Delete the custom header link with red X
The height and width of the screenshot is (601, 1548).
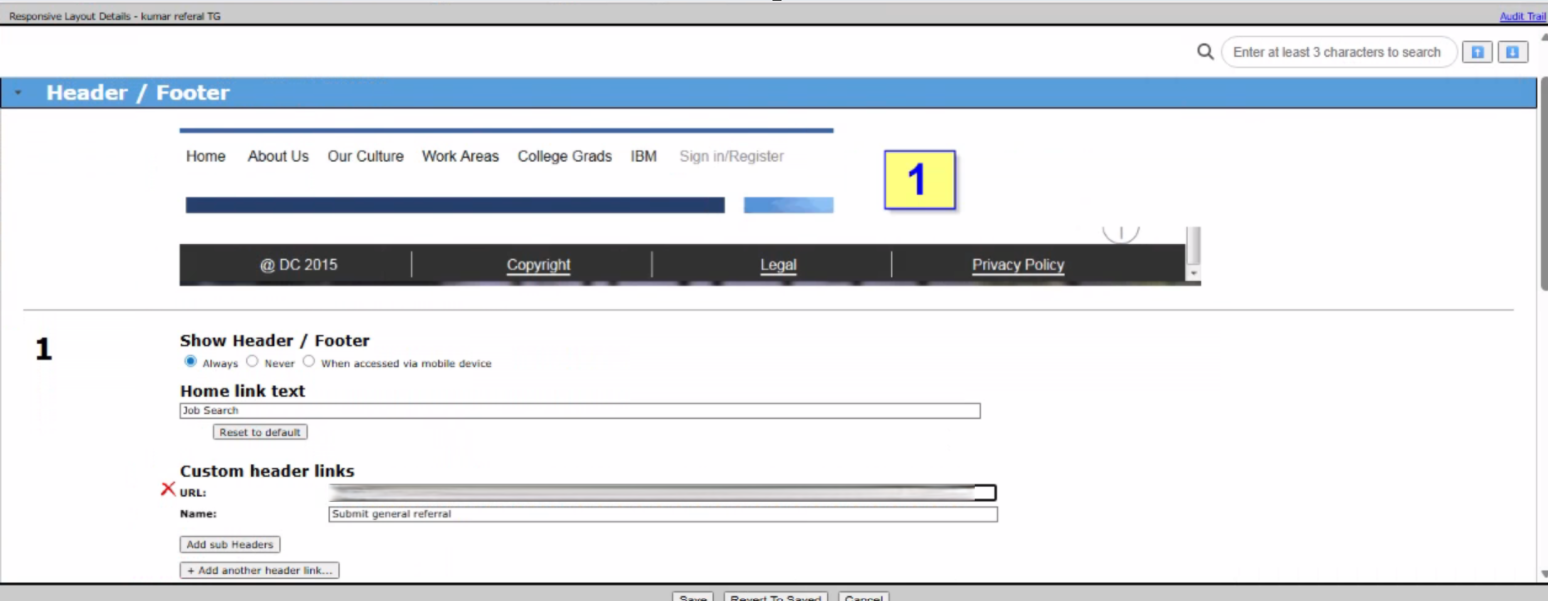(168, 489)
